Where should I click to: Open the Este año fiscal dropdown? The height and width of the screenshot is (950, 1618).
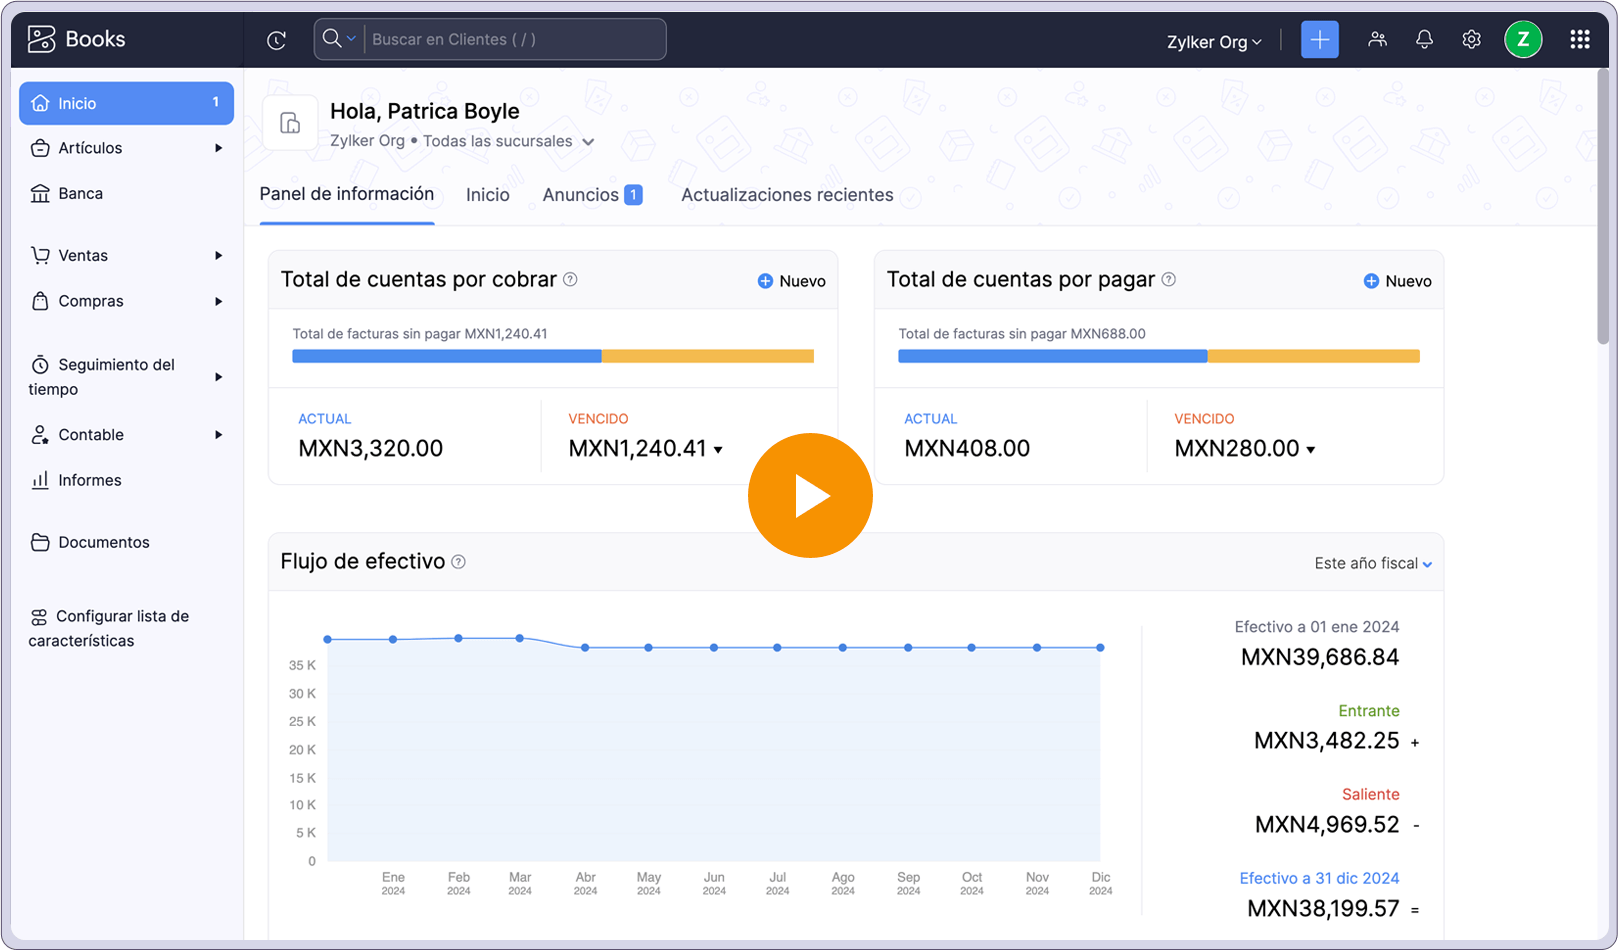[1371, 562]
